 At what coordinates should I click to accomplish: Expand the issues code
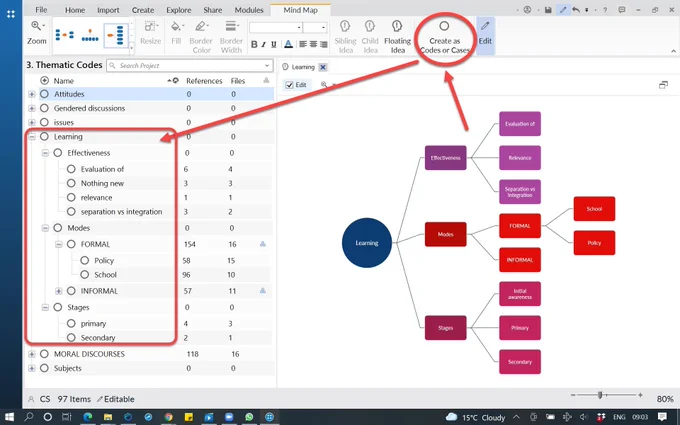coord(32,123)
